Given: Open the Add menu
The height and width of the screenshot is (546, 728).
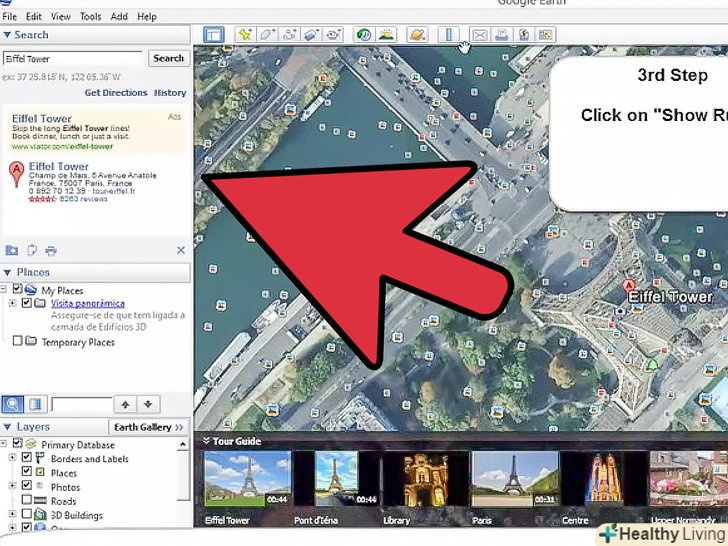Looking at the screenshot, I should (x=119, y=17).
